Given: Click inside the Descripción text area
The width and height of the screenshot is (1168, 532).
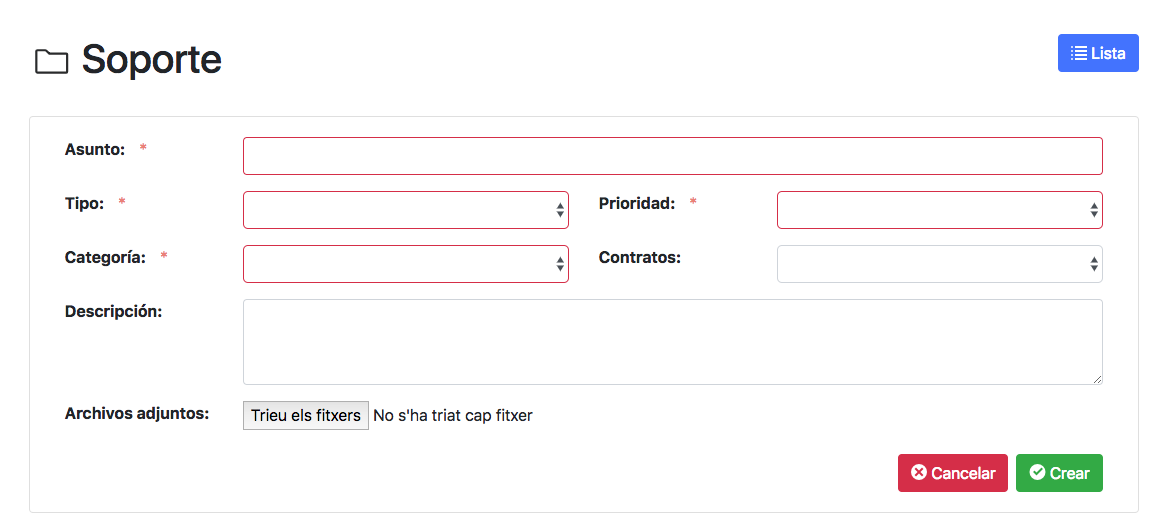Looking at the screenshot, I should pyautogui.click(x=673, y=342).
